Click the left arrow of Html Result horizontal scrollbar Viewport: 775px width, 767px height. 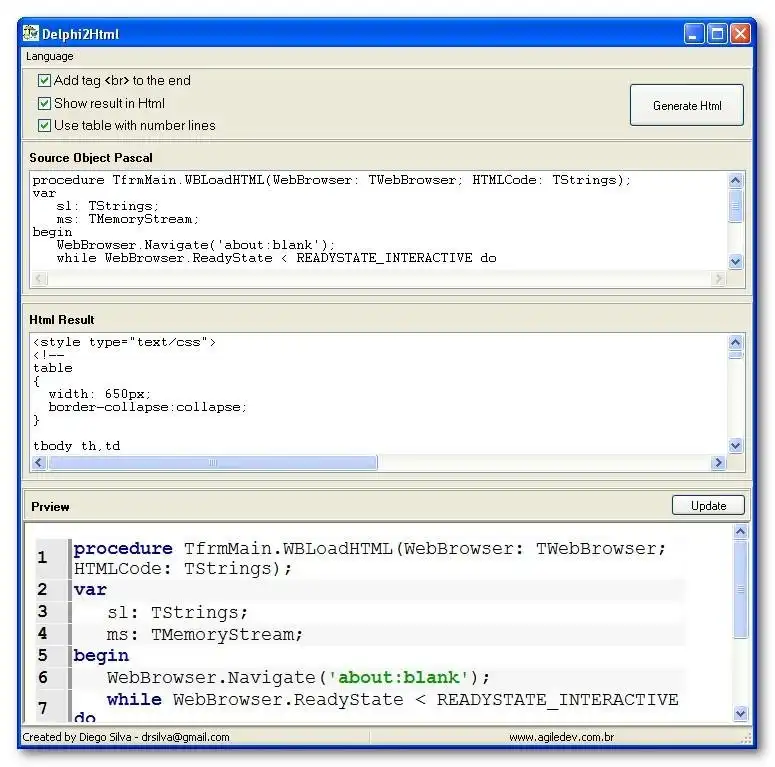coord(39,463)
